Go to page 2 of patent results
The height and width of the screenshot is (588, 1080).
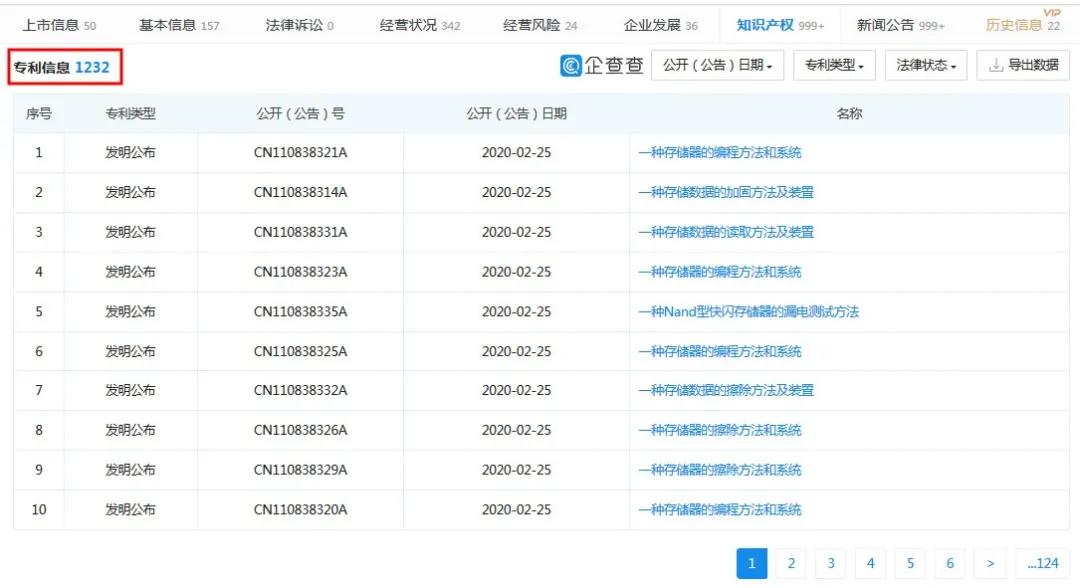(790, 563)
